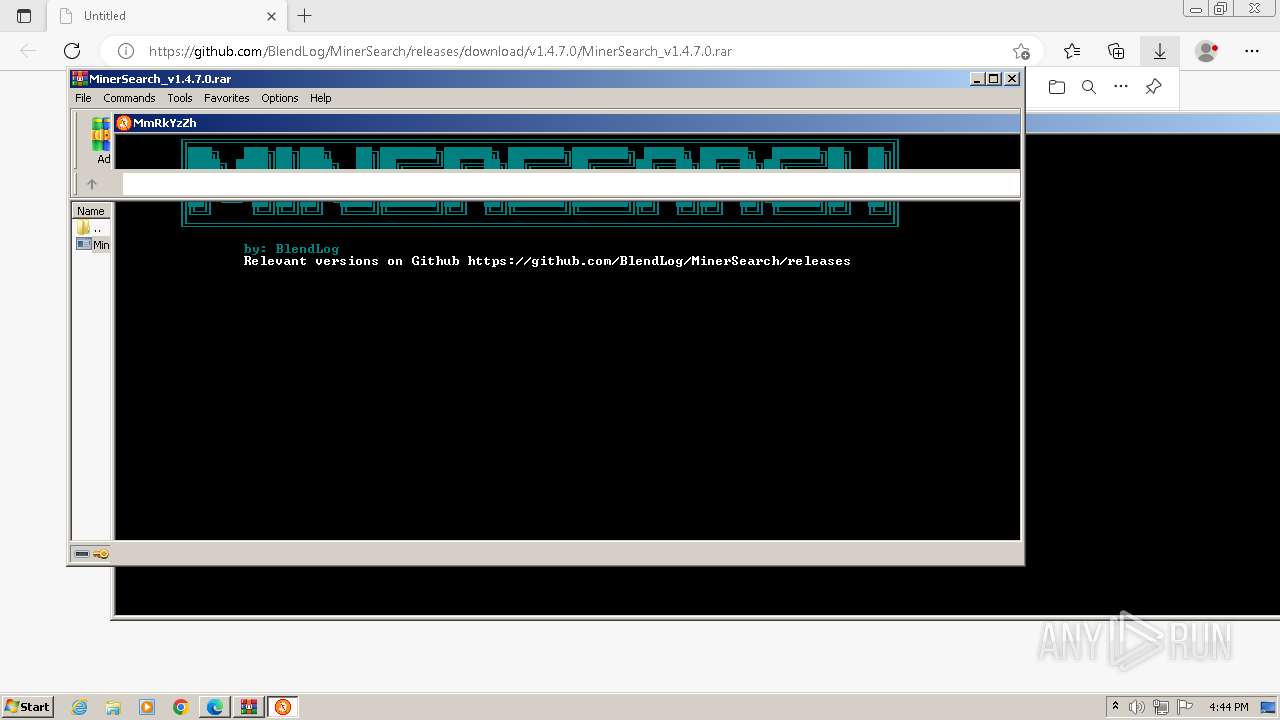Close the Untitled browser tab
Viewport: 1280px width, 720px height.
(272, 16)
